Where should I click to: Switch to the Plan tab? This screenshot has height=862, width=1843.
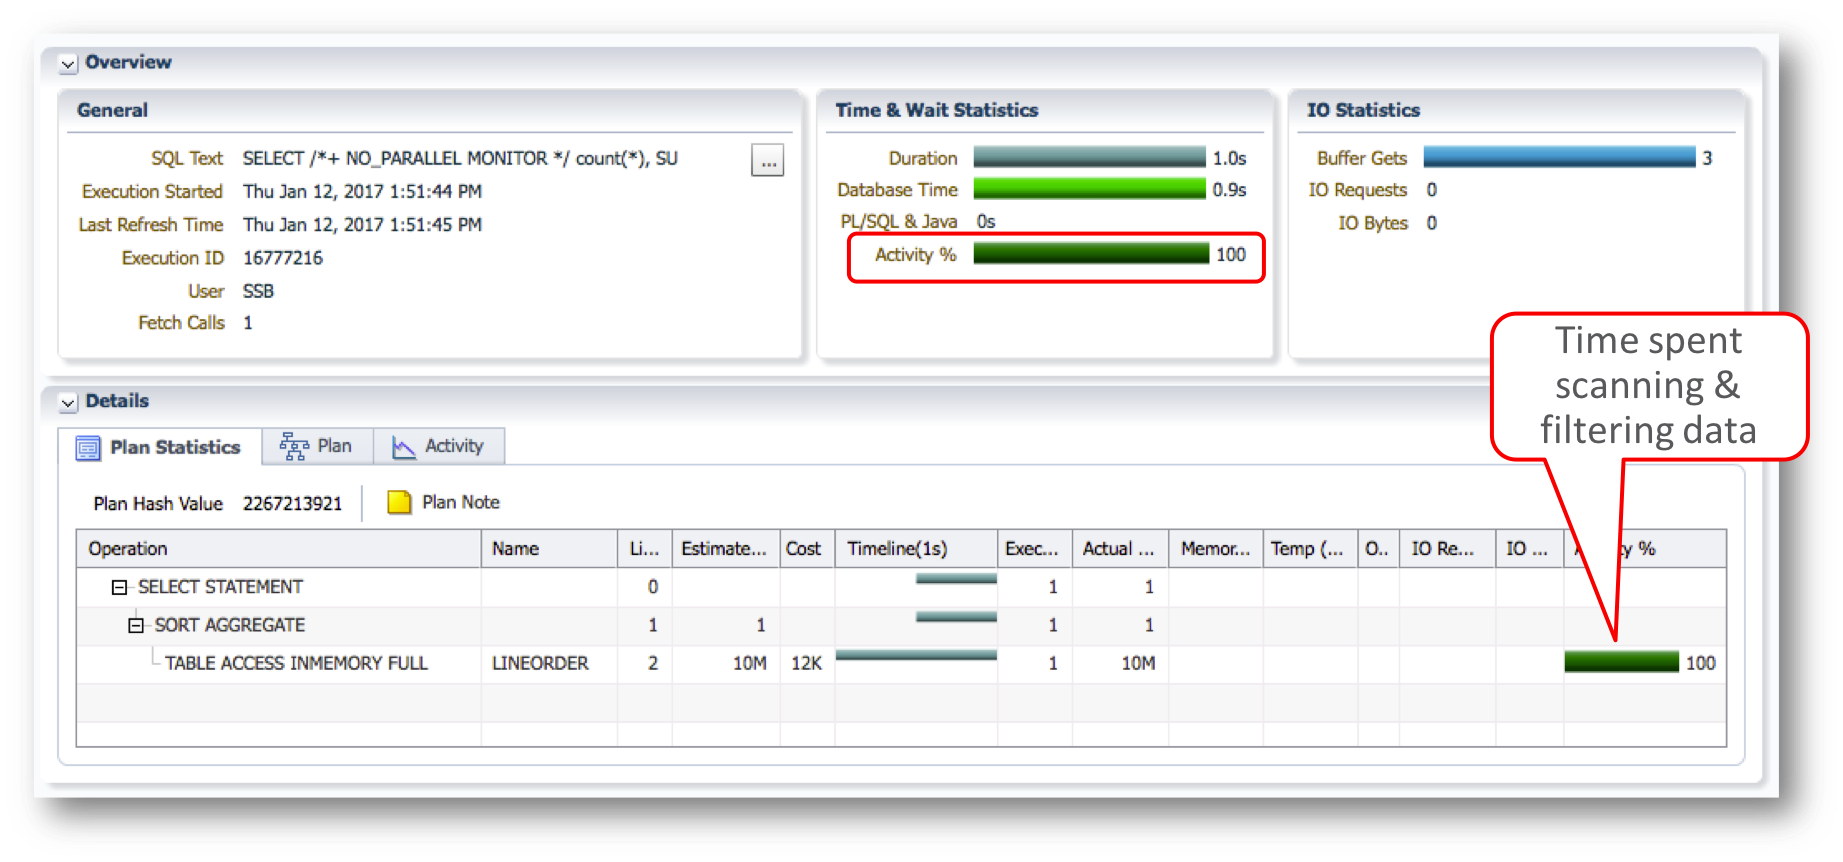coord(317,446)
